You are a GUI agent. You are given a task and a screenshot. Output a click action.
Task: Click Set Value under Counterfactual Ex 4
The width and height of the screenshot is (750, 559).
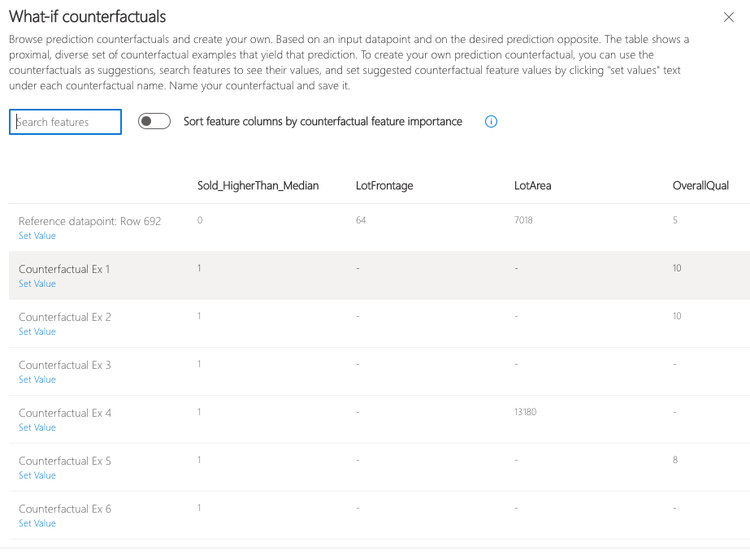tap(37, 428)
